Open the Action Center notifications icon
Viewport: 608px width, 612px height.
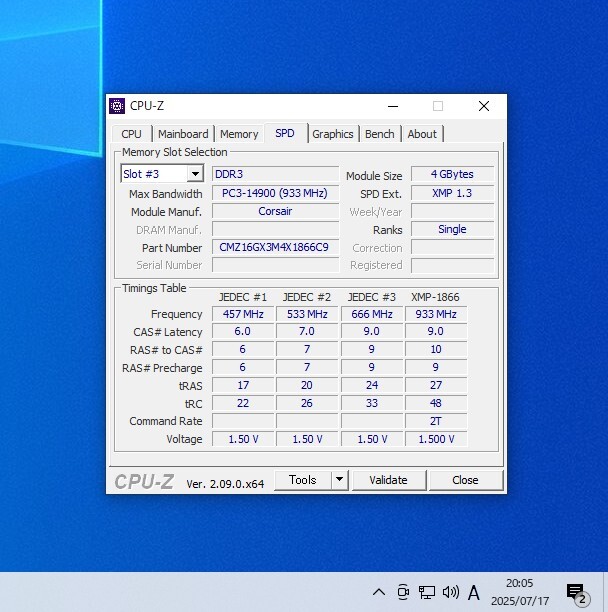(x=578, y=594)
